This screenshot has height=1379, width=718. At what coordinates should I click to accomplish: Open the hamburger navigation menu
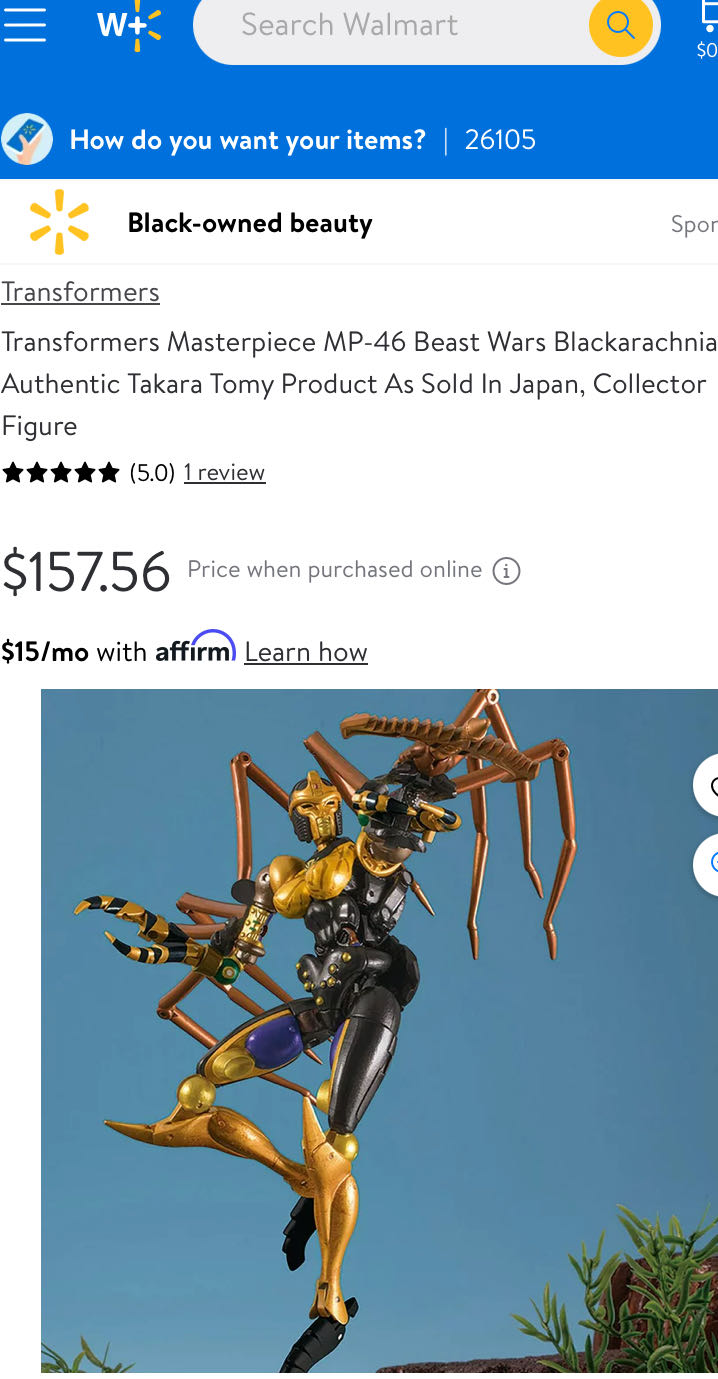[x=25, y=24]
